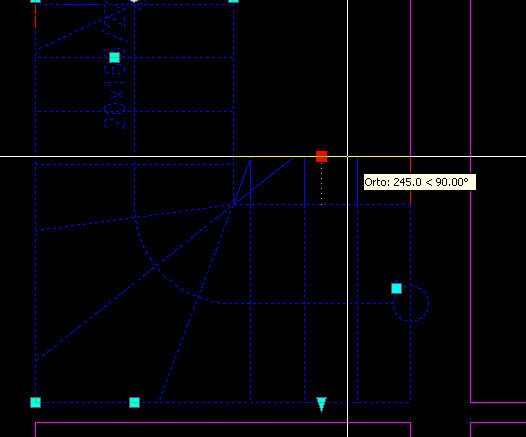Select the partially visible cyan grip at the top right of the dashed rectangle

[x=233, y=1]
